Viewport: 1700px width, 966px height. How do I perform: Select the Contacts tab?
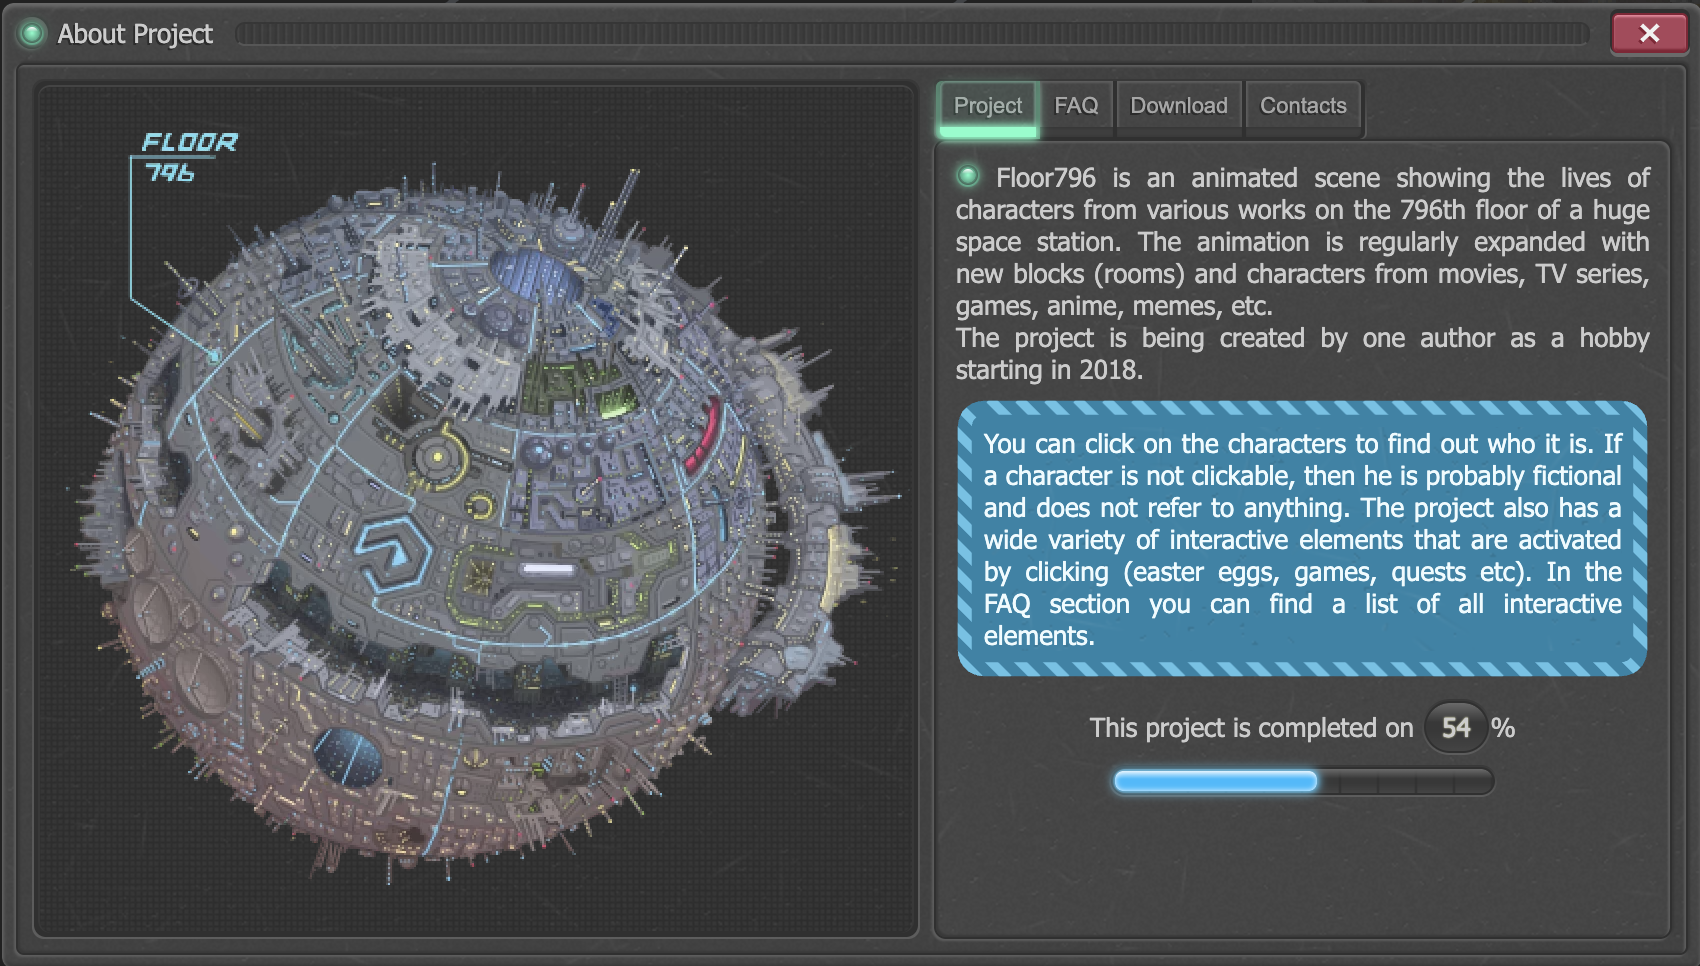[1302, 106]
